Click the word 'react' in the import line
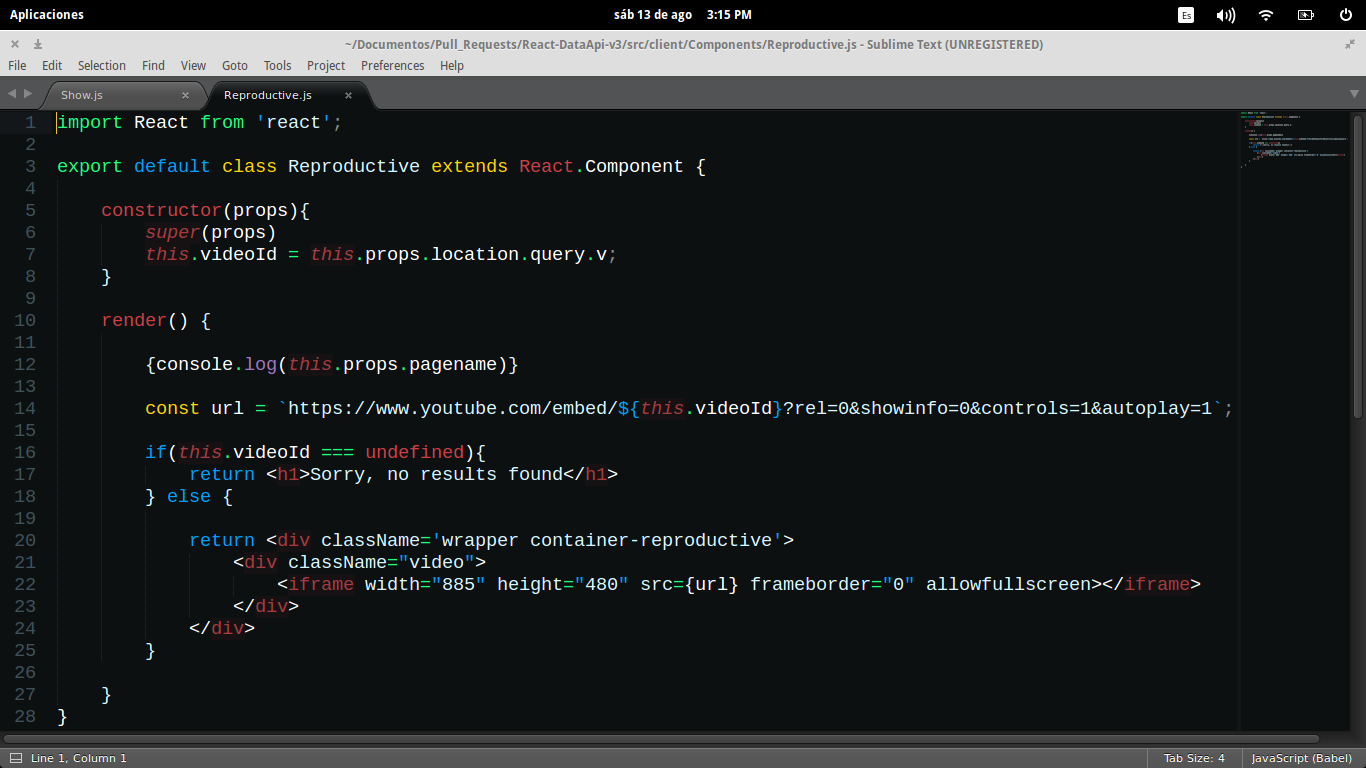The width and height of the screenshot is (1366, 768). pyautogui.click(x=294, y=122)
